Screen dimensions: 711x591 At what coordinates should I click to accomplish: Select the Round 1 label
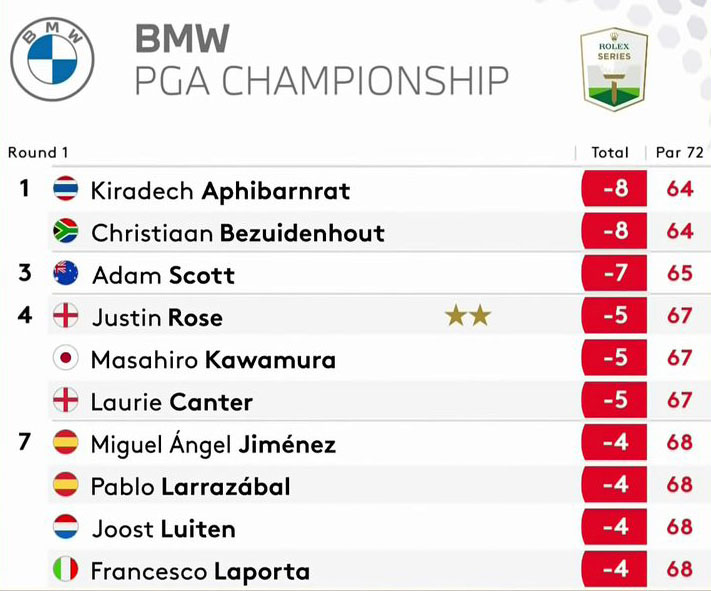[38, 152]
